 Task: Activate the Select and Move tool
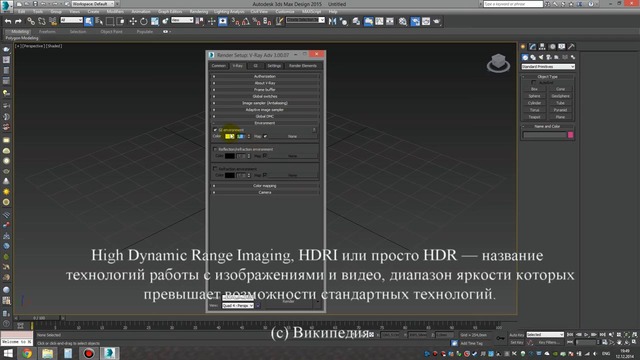coord(133,21)
